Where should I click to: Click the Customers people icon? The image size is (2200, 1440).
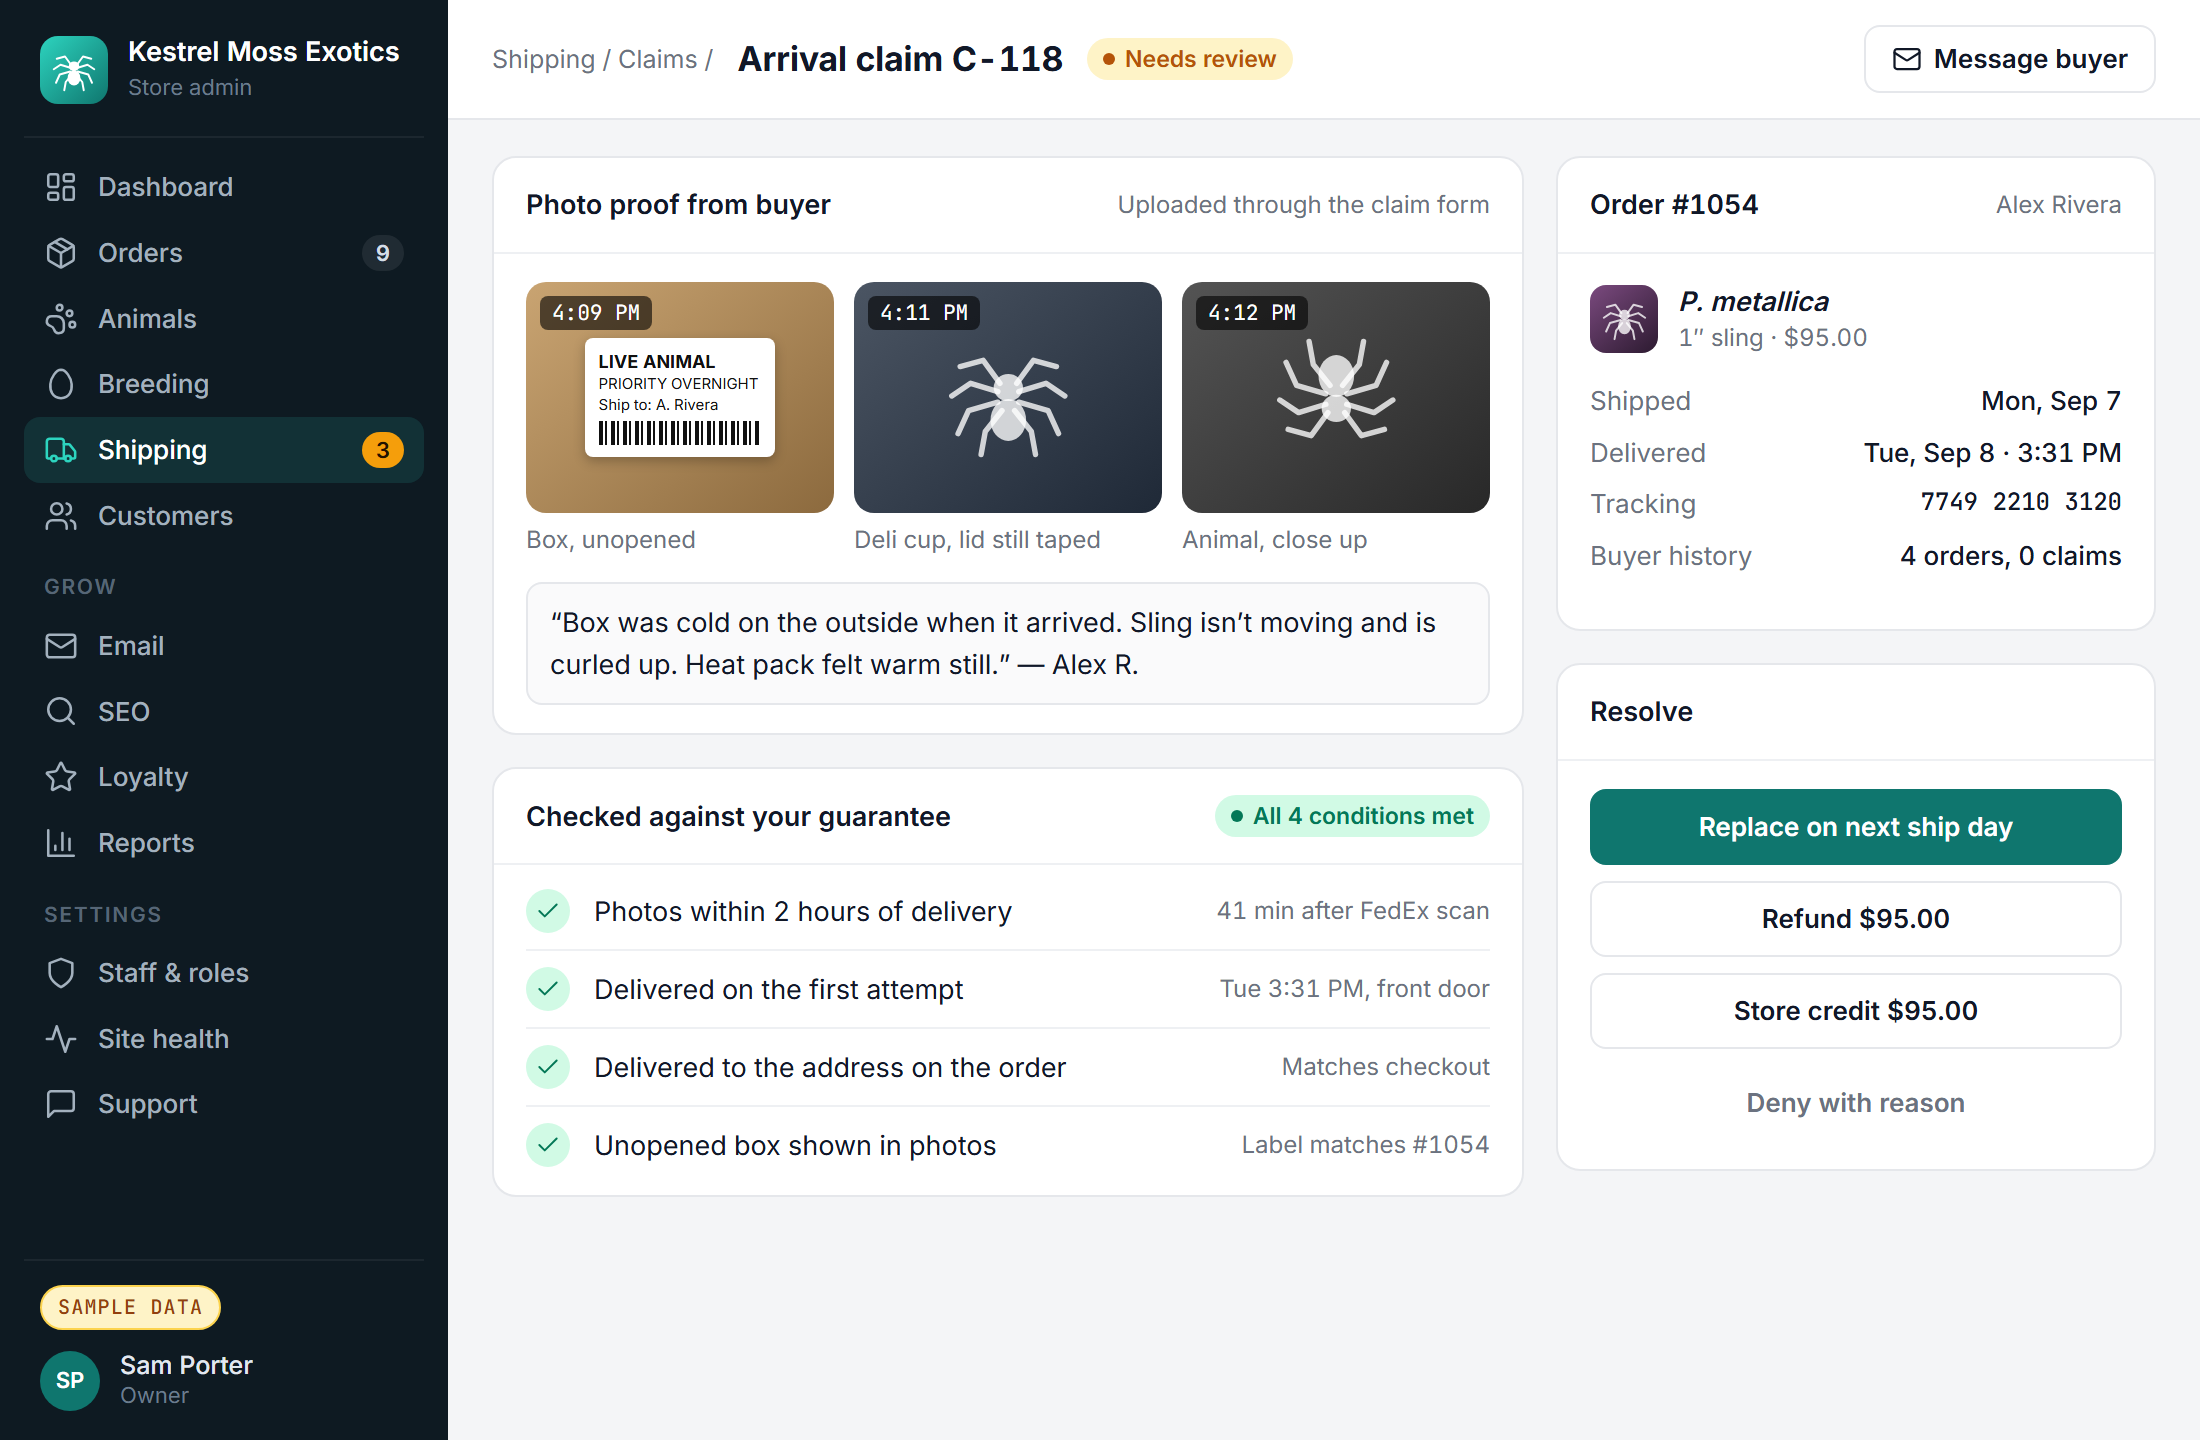61,516
